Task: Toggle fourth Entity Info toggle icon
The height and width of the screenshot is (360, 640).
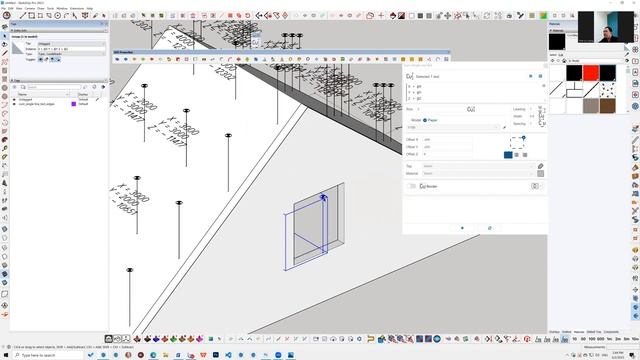Action: [58, 60]
